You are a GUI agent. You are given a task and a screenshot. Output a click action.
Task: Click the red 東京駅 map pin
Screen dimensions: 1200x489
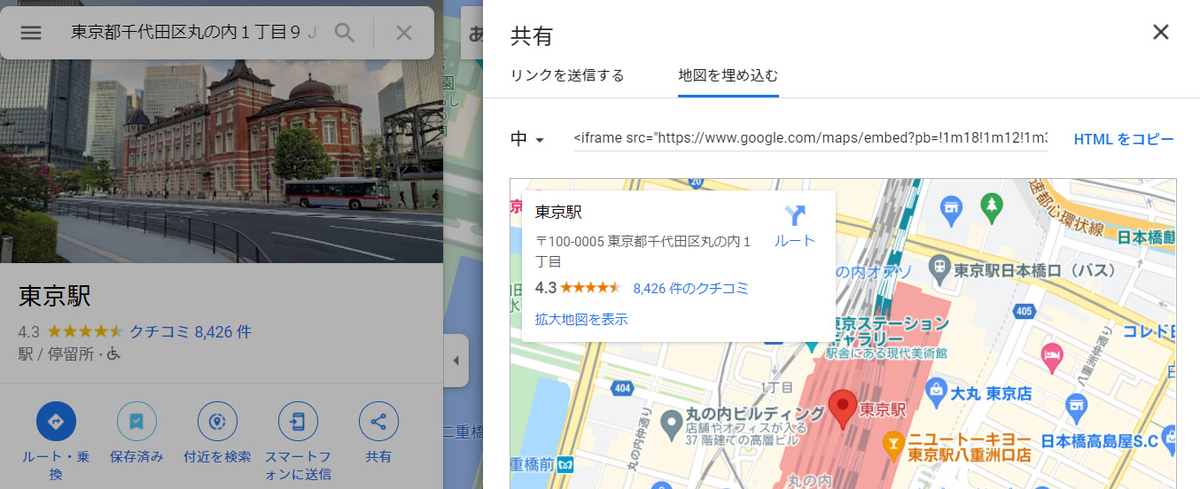(843, 409)
